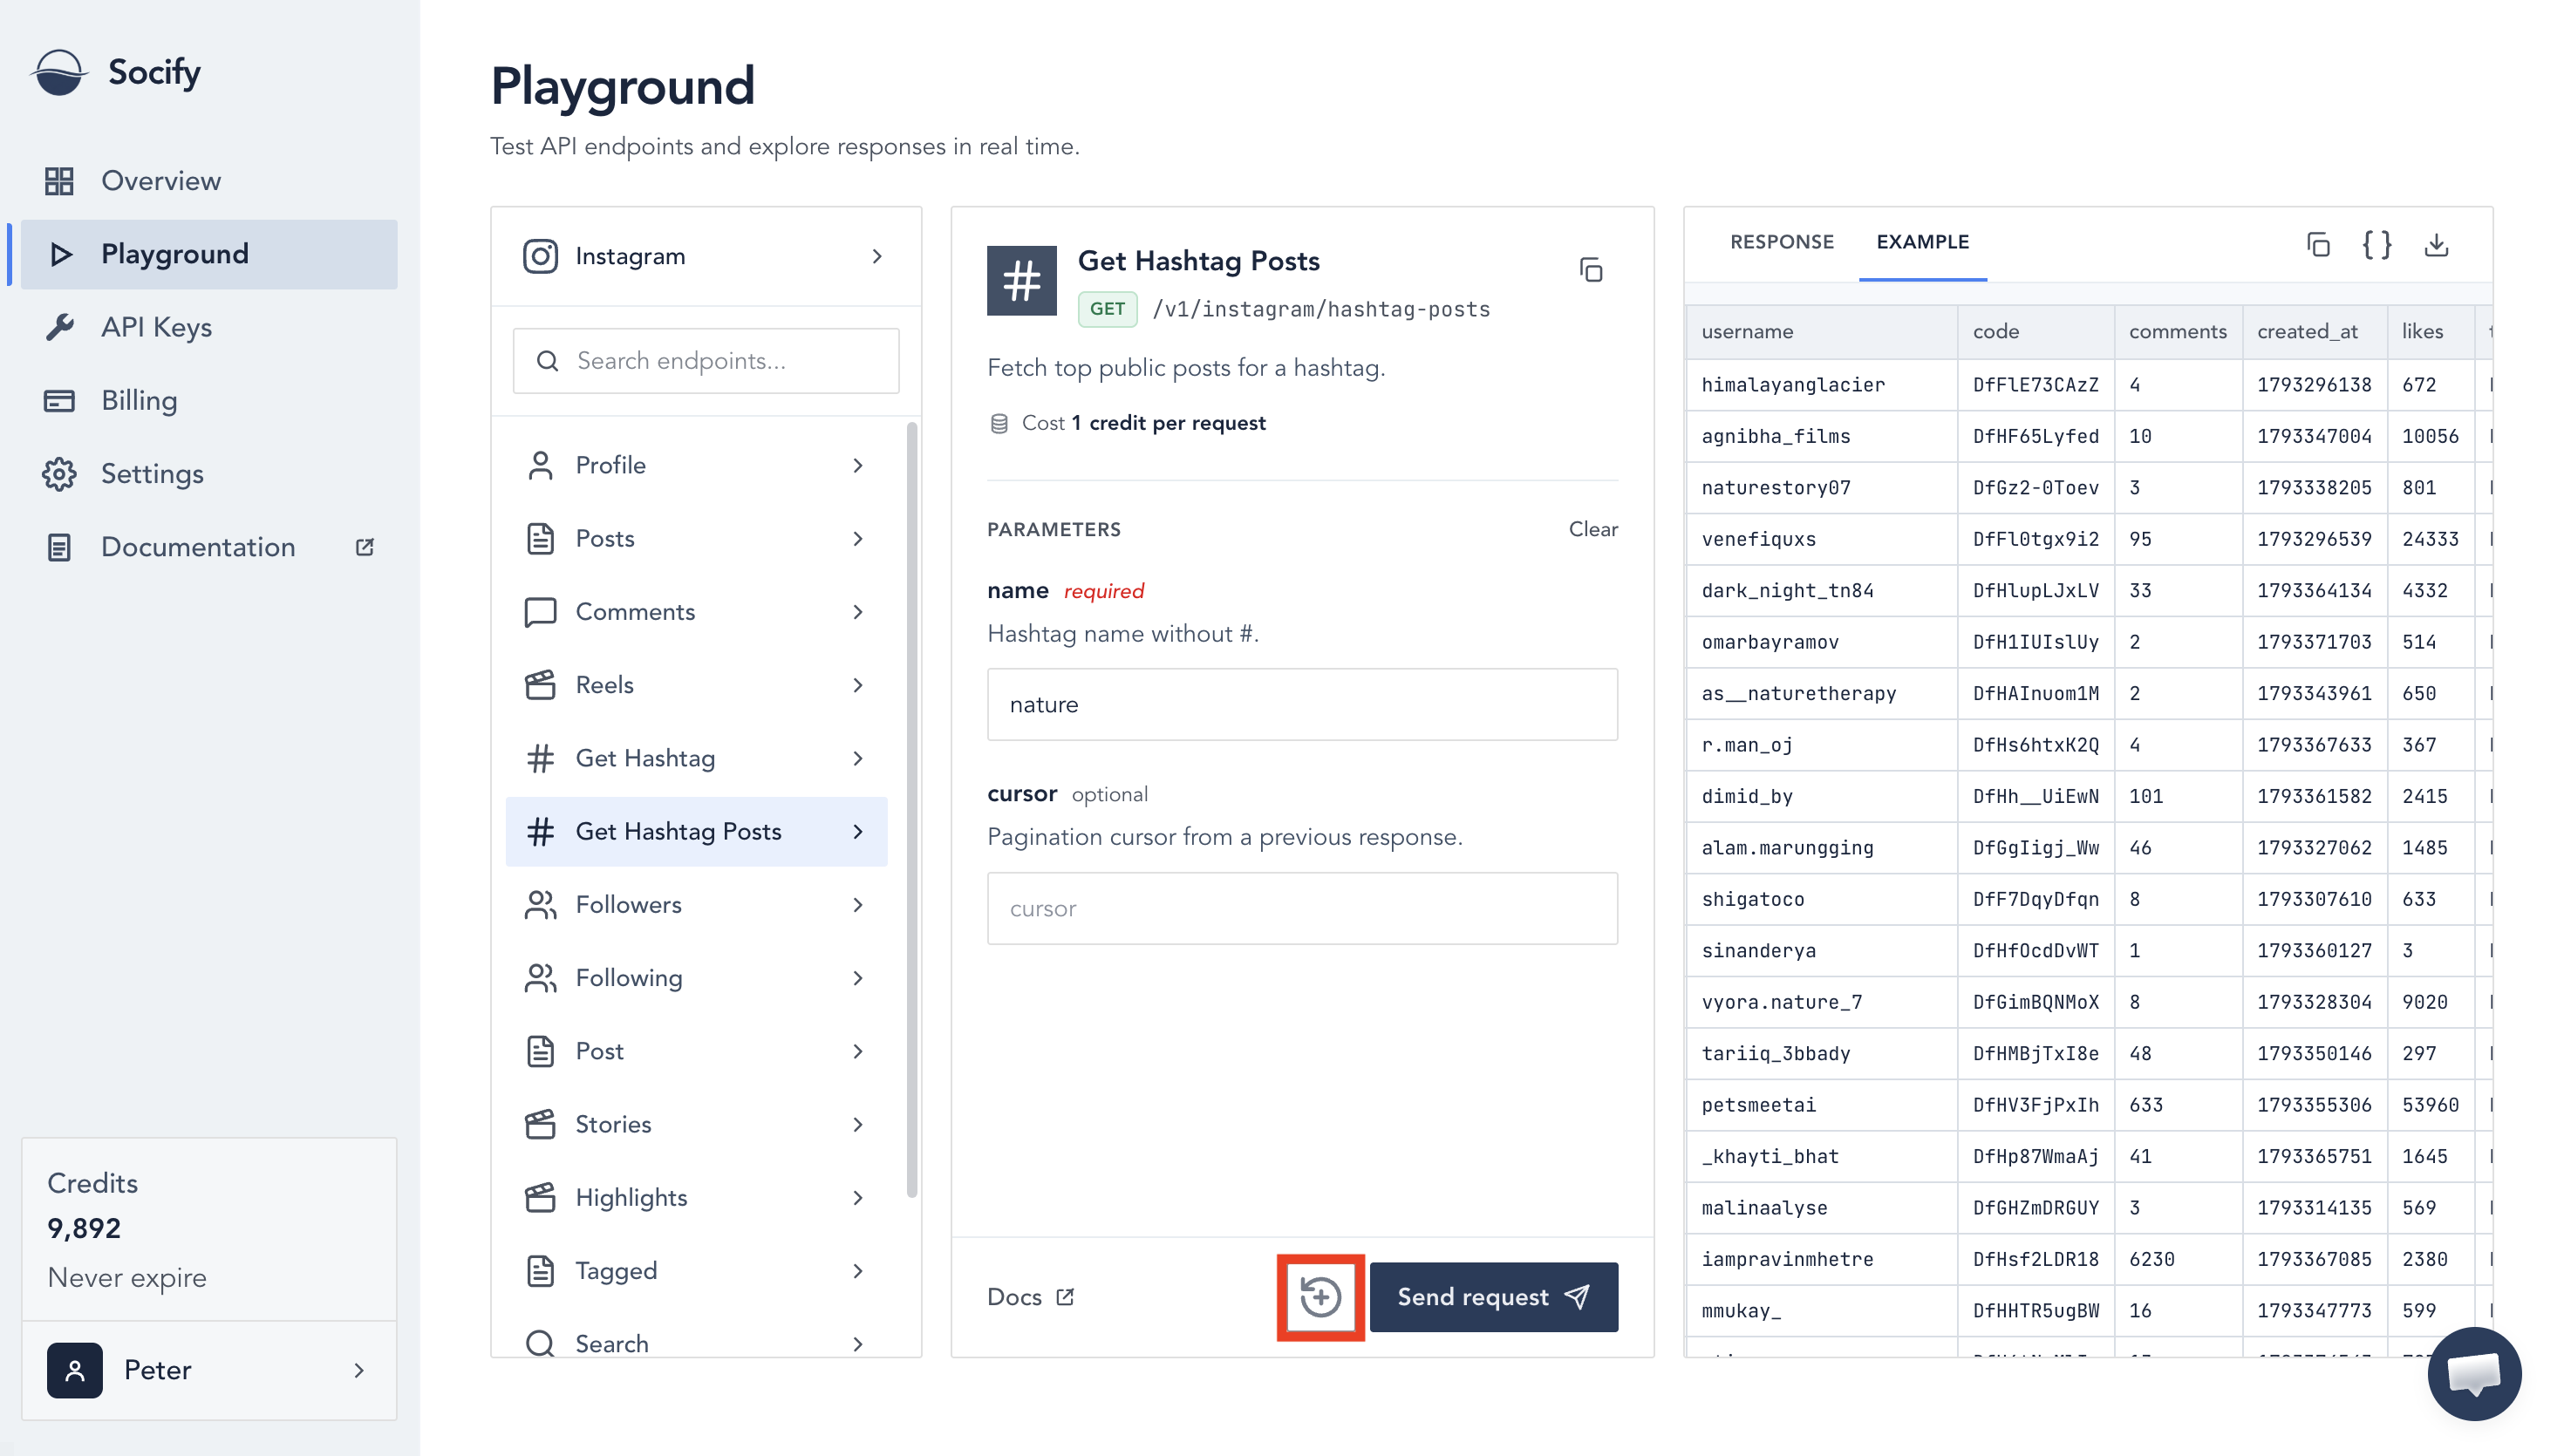
Task: Expand the Instagram platform selector
Action: pos(705,256)
